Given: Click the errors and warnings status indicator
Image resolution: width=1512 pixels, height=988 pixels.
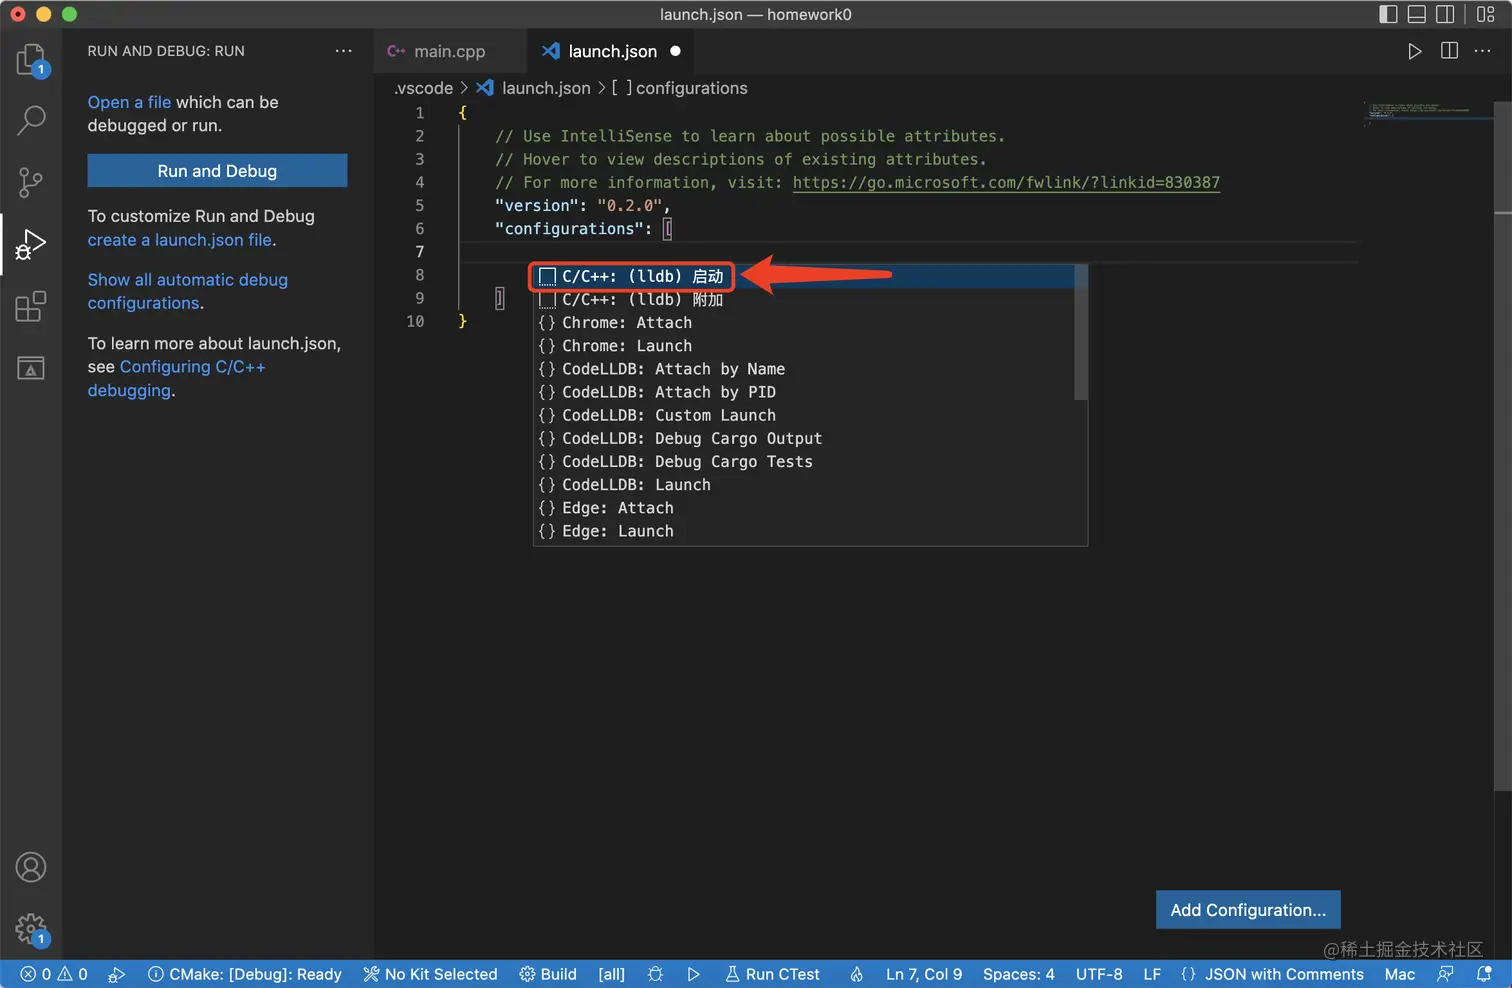Looking at the screenshot, I should [54, 974].
